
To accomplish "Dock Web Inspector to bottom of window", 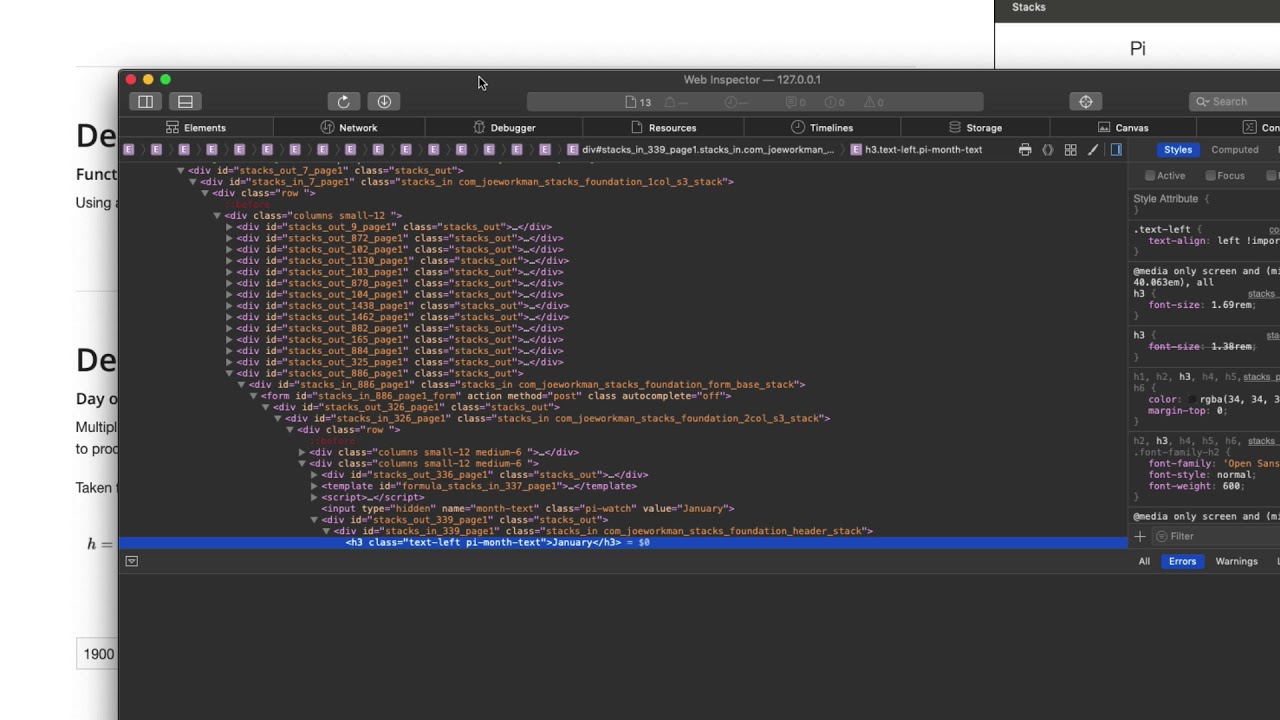I will coord(185,101).
